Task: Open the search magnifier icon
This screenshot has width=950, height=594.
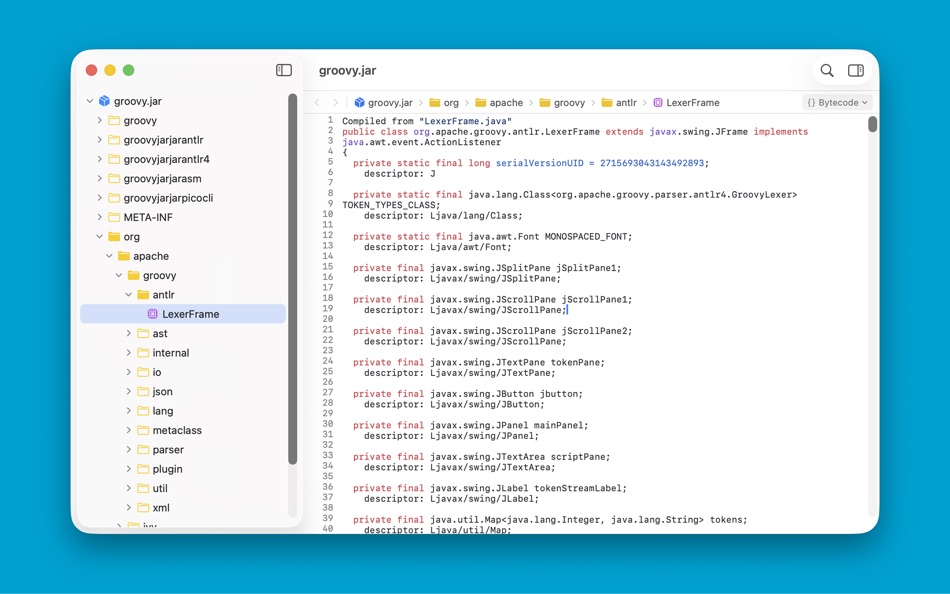Action: click(826, 71)
